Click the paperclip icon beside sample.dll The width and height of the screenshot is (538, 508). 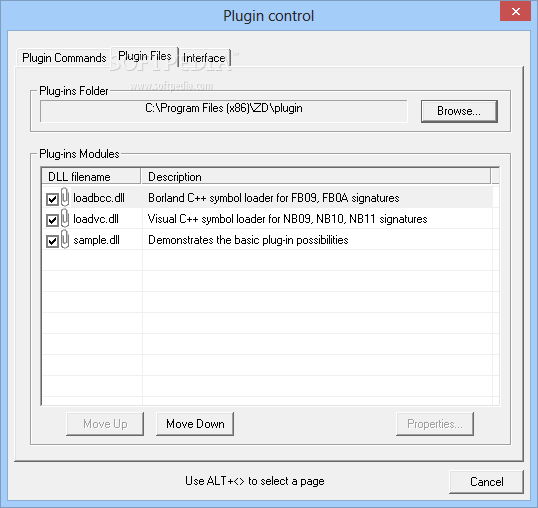(x=65, y=239)
